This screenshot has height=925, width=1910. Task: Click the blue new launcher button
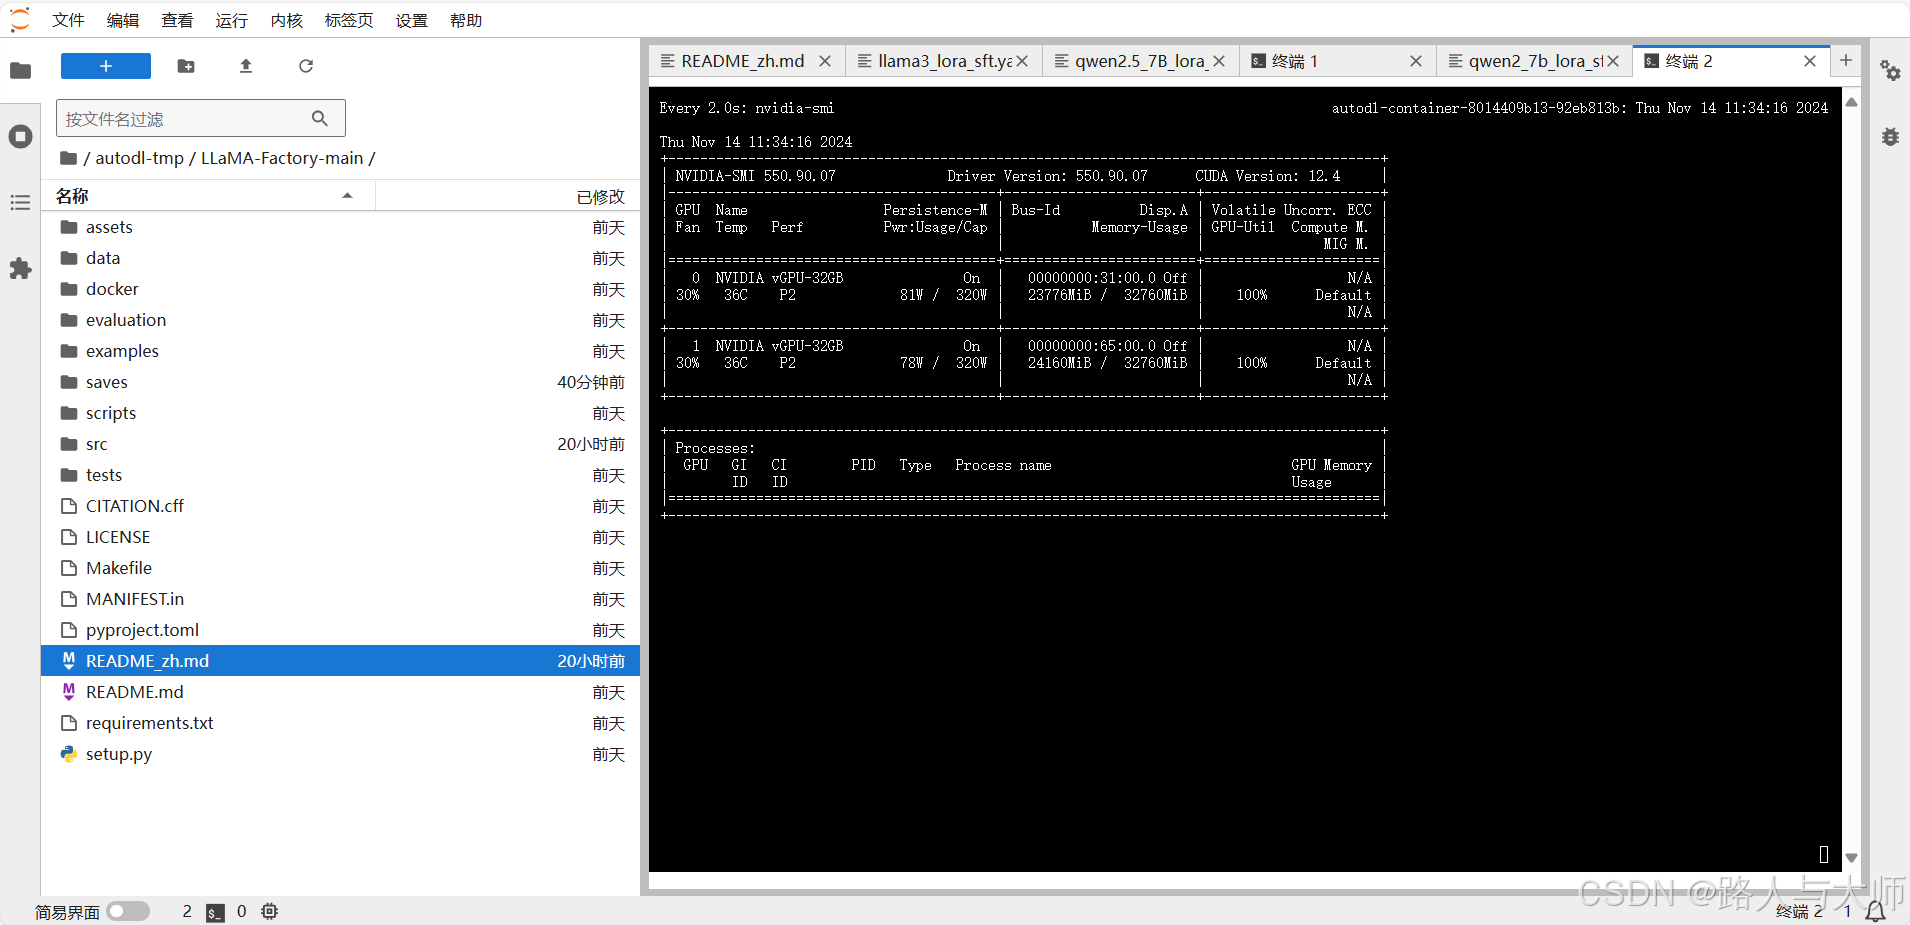pos(106,66)
